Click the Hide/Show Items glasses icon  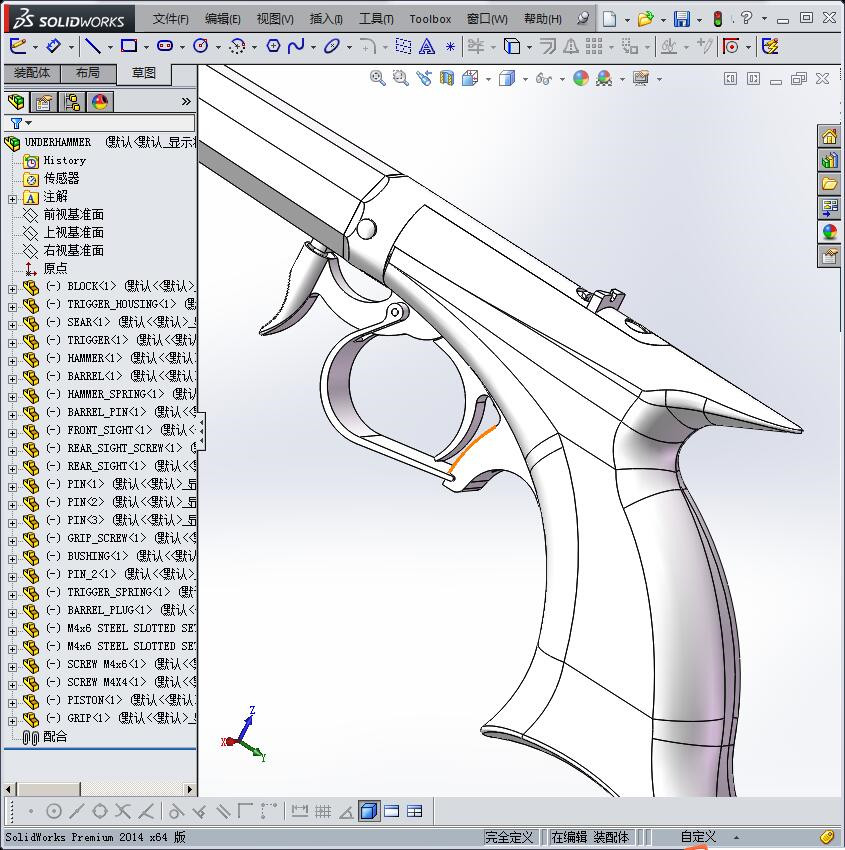pos(543,80)
